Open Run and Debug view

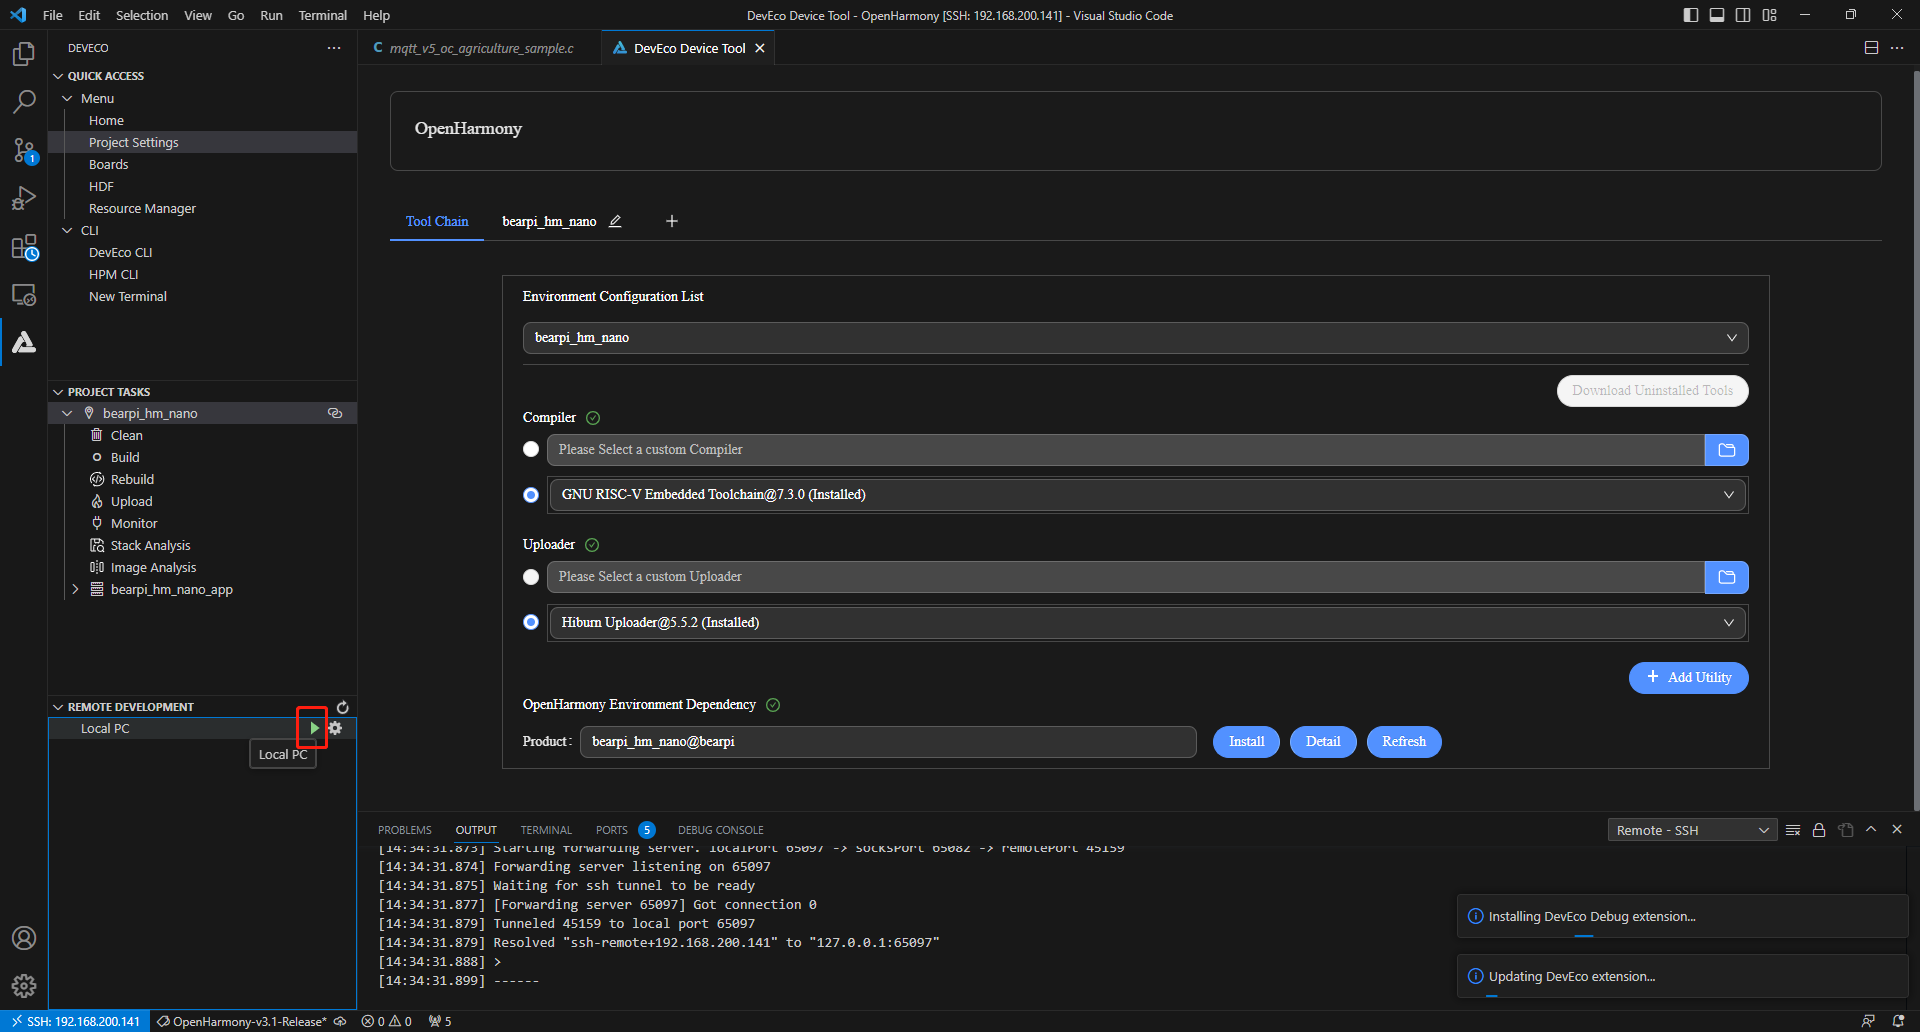click(x=24, y=198)
